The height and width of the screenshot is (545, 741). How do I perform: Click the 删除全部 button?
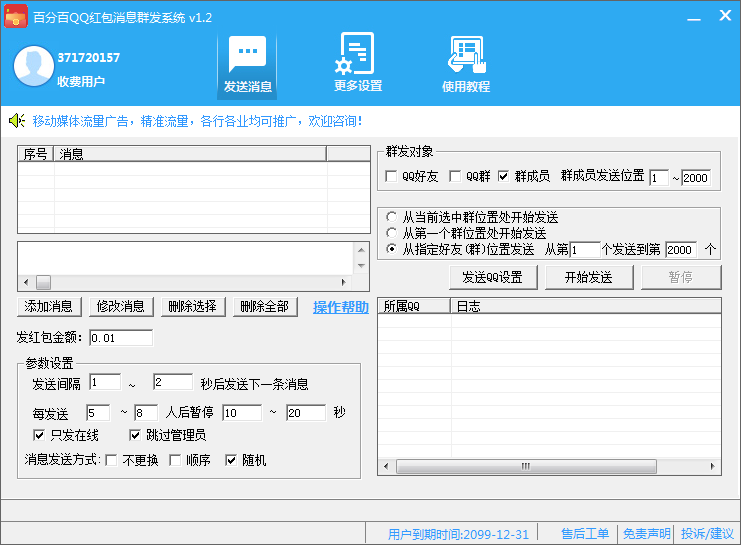(265, 307)
